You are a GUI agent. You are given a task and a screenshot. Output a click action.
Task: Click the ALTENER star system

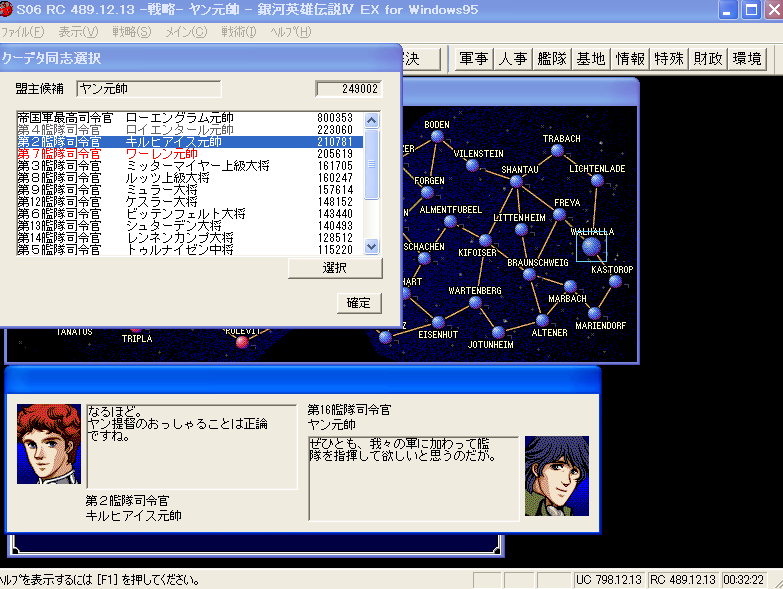point(542,320)
